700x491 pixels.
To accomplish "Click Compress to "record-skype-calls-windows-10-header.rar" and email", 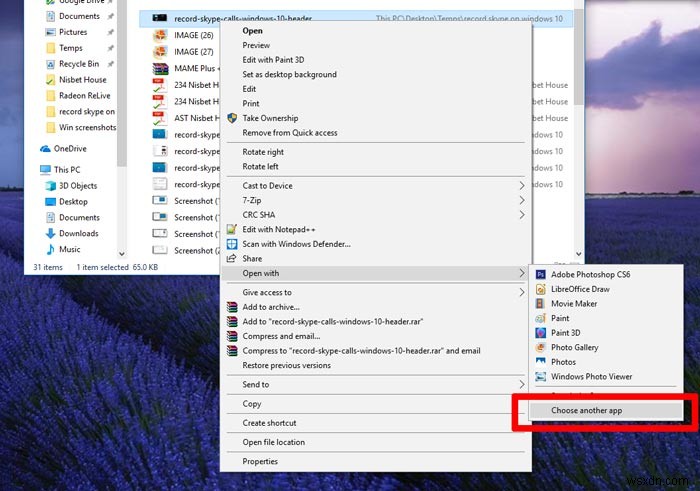I will pos(361,351).
